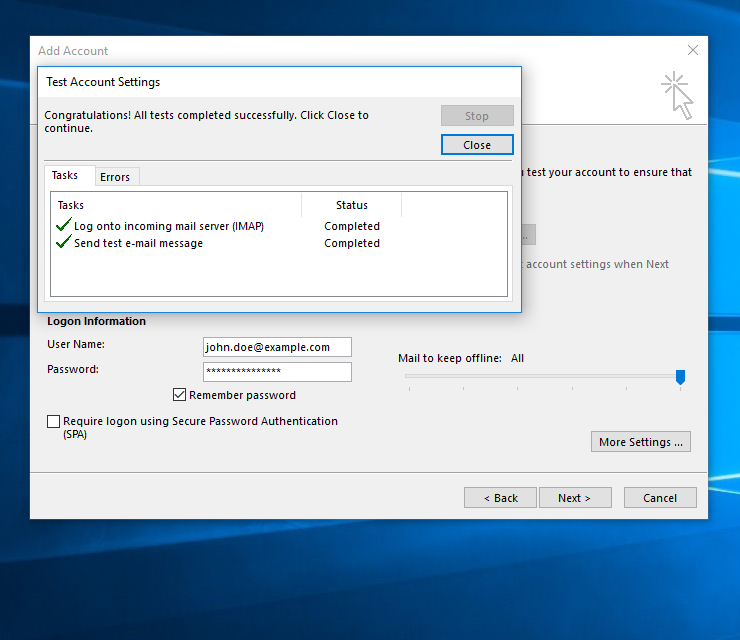Image resolution: width=740 pixels, height=640 pixels.
Task: Switch to the Errors tab
Action: click(115, 177)
